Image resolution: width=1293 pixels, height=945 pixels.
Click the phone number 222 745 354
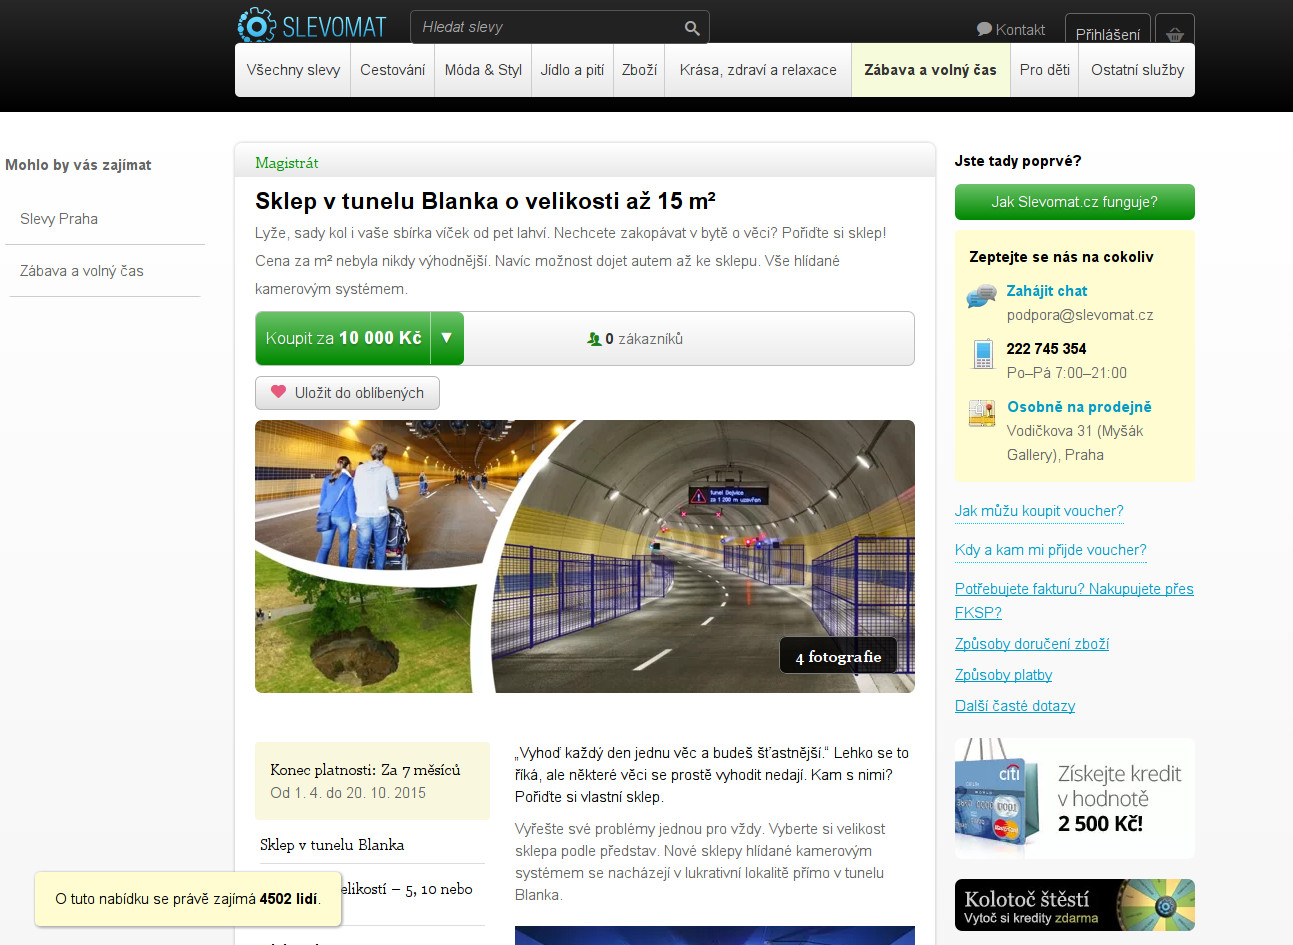(x=1046, y=349)
